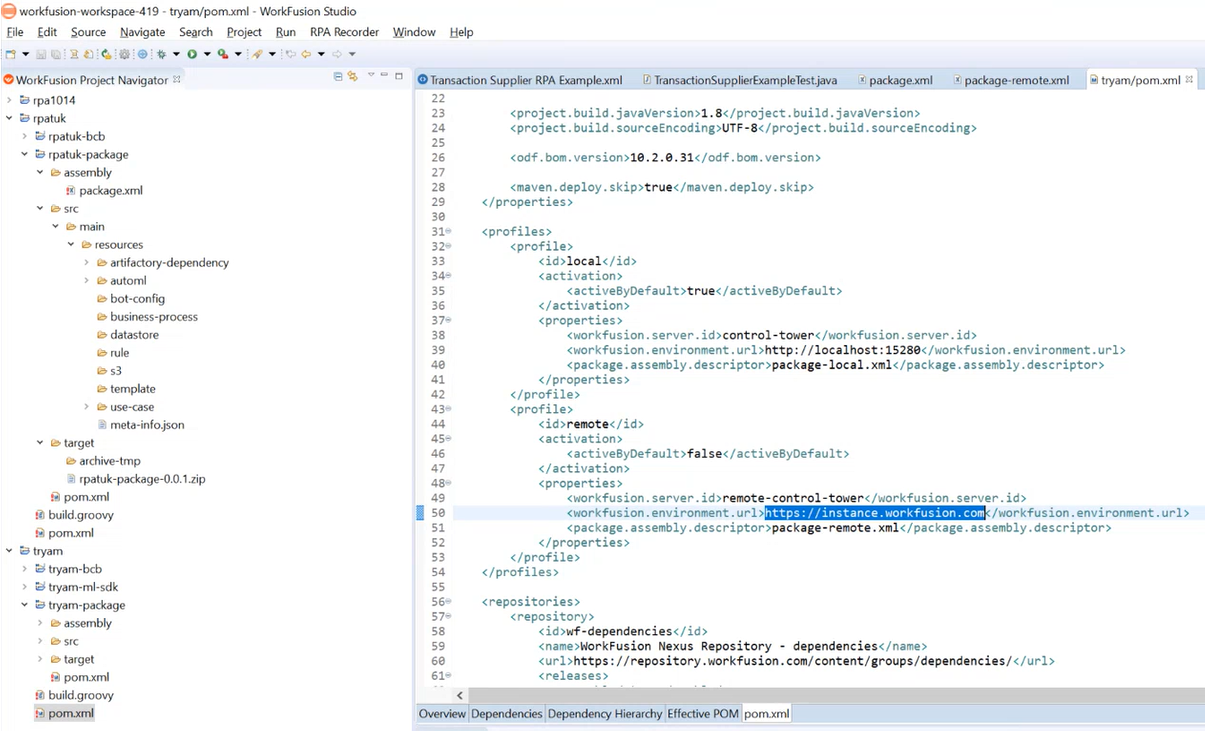Viewport: 1205px width, 731px height.
Task: Expand the tryam-ml-sdk folder
Action: tap(25, 587)
